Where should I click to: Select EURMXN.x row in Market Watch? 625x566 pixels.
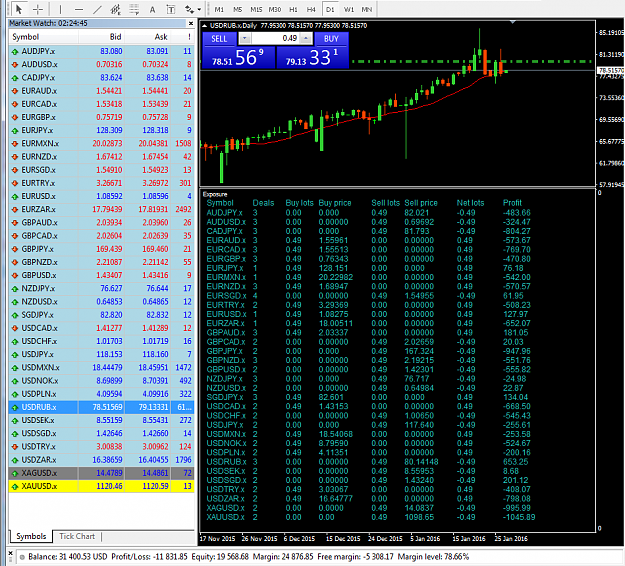pos(102,143)
